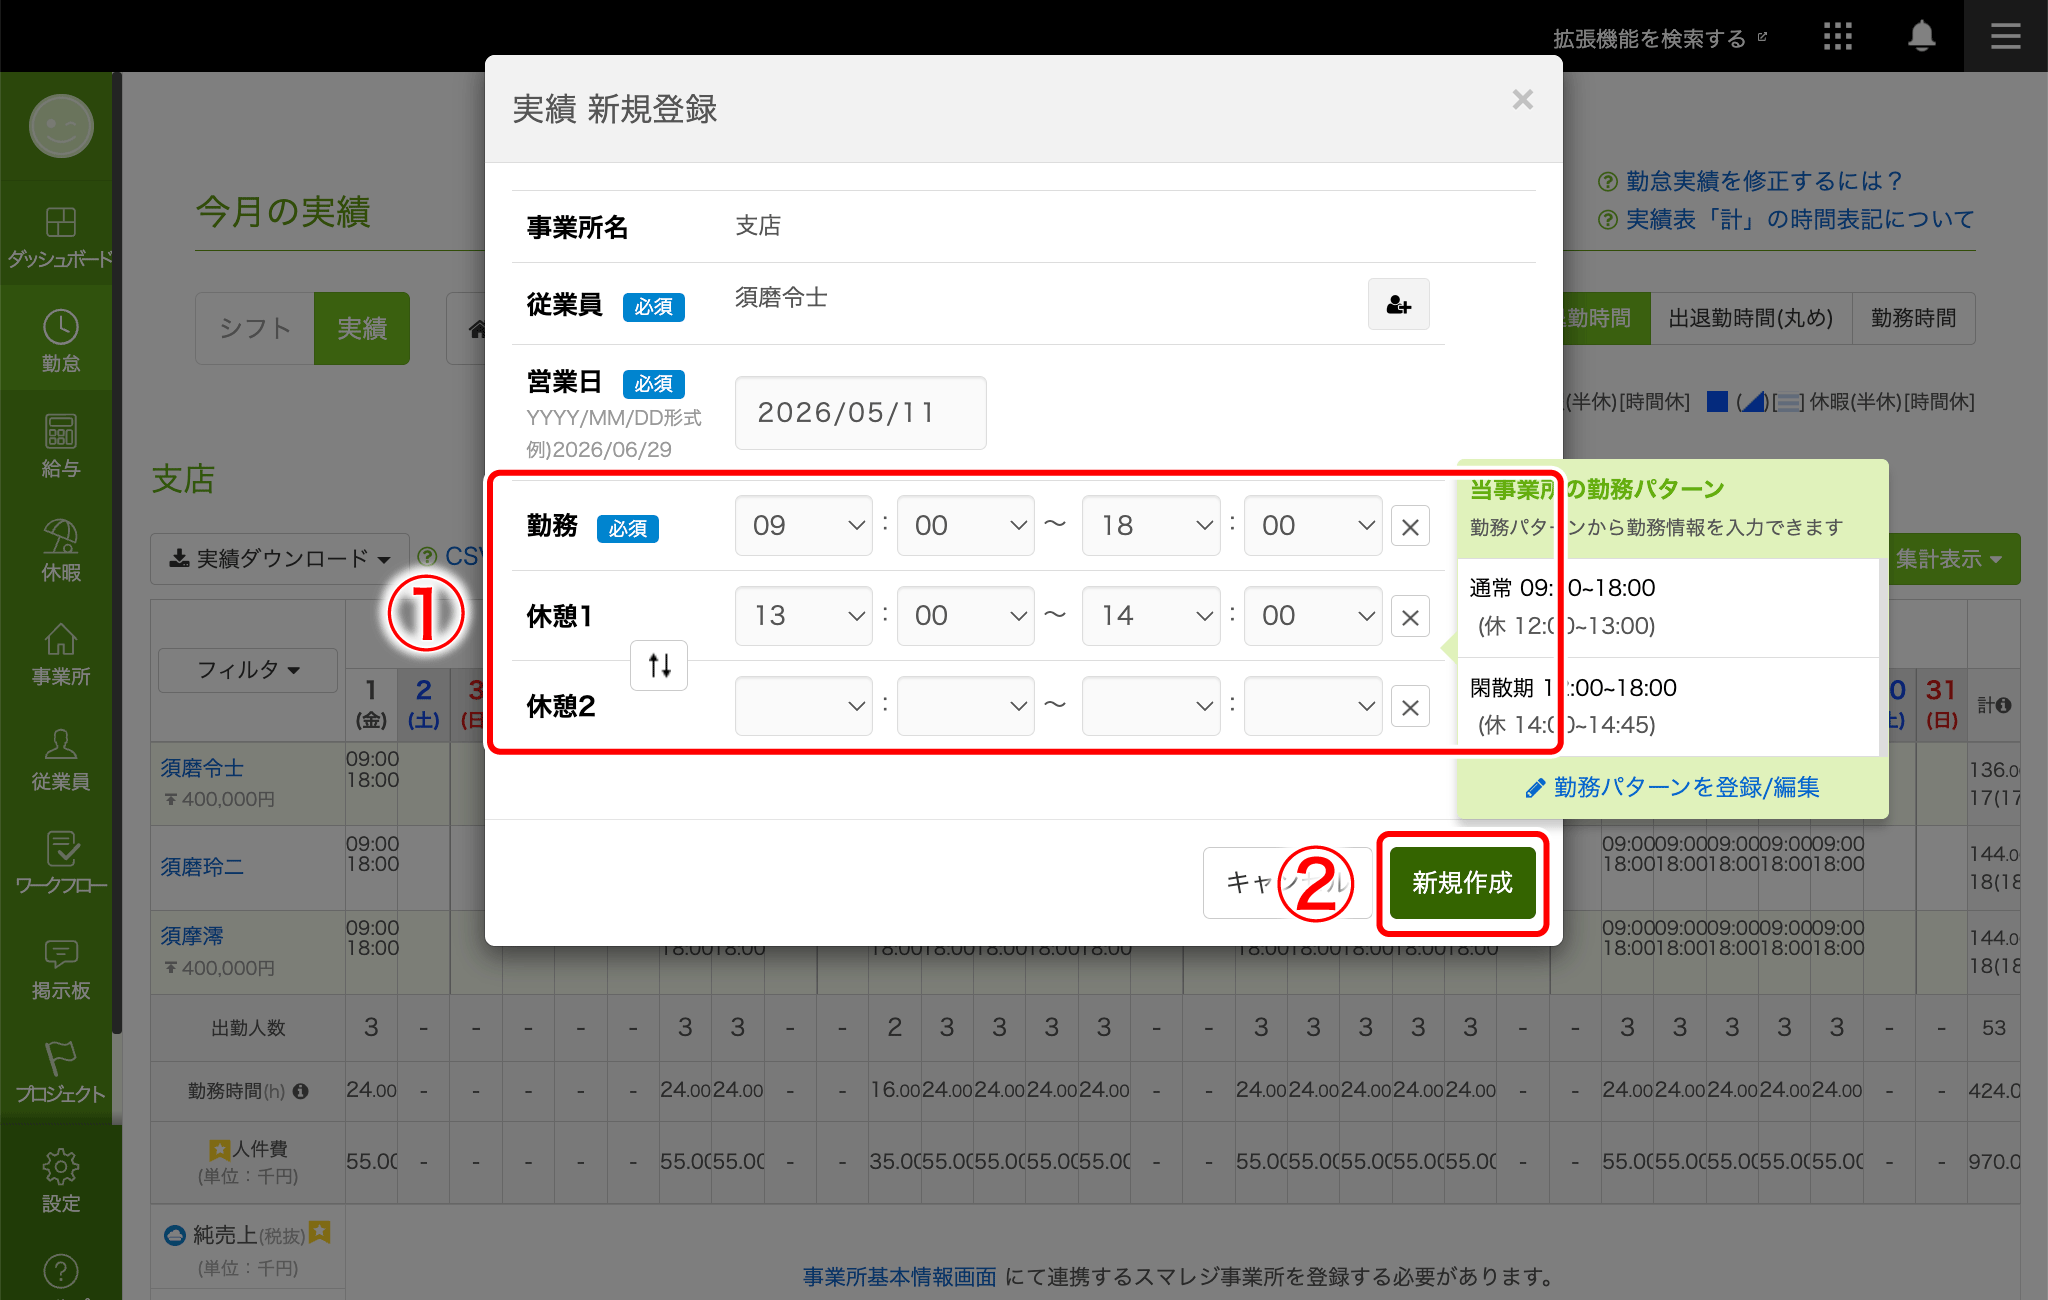Open the 休憩1 start hour dropdown showing 13

pos(804,616)
